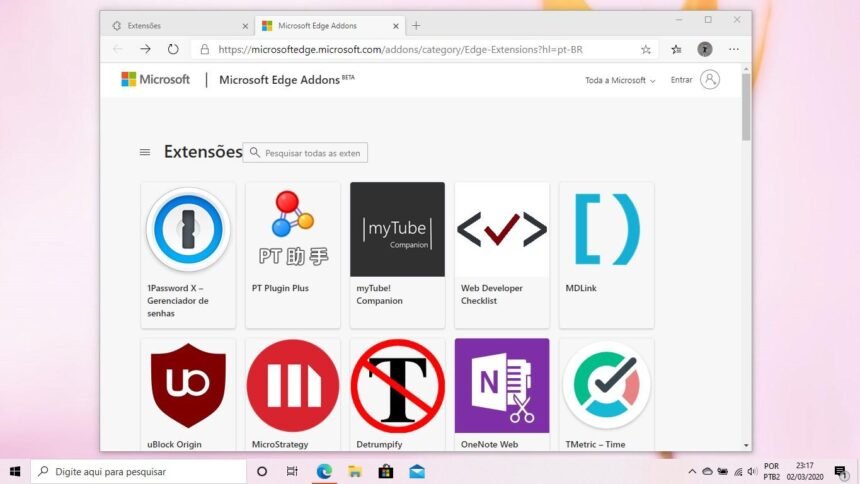
Task: Click the scrollbar up arrow
Action: (746, 69)
